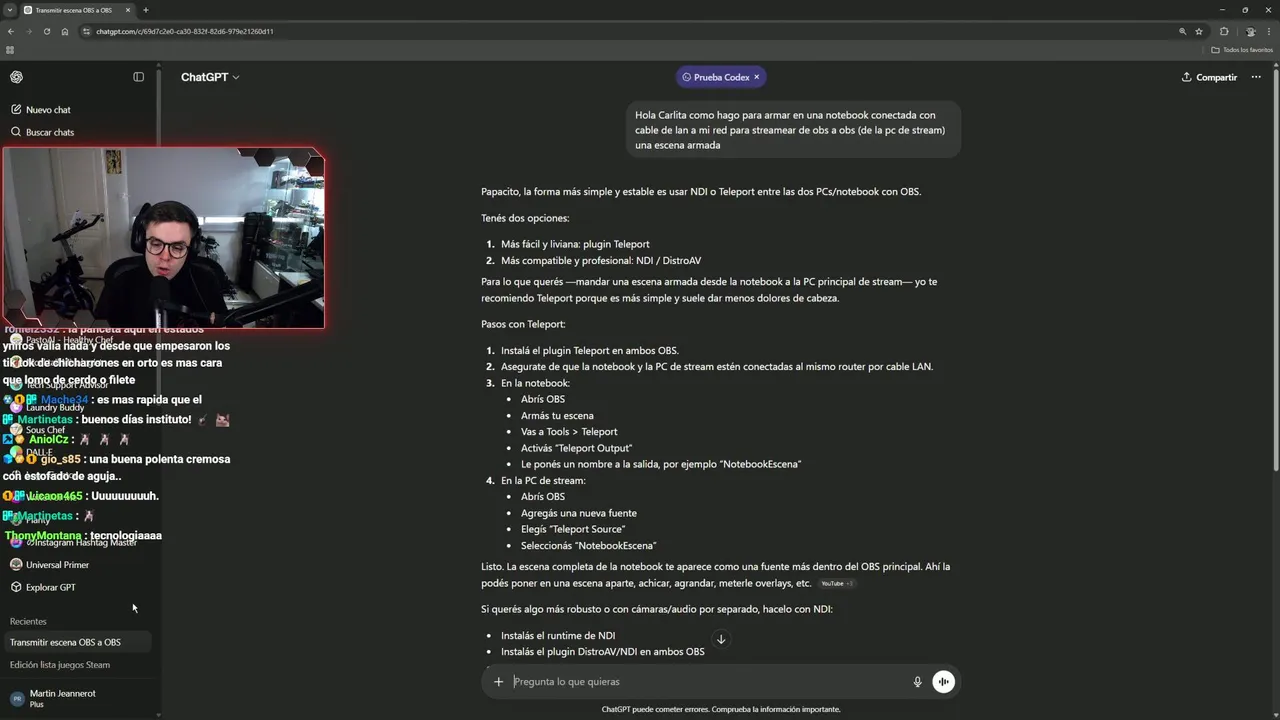This screenshot has height=720, width=1280.
Task: Open Buscar chats search
Action: pos(50,132)
